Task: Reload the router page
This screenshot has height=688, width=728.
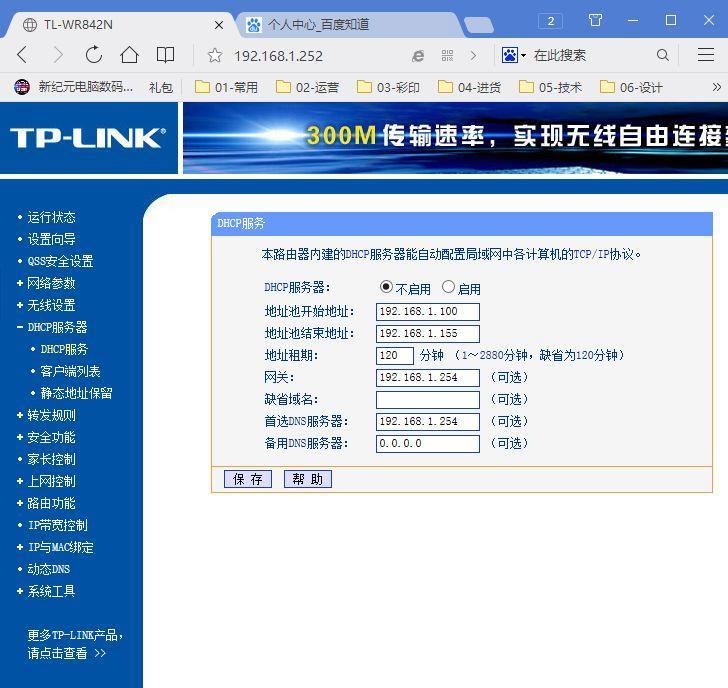Action: click(x=94, y=55)
